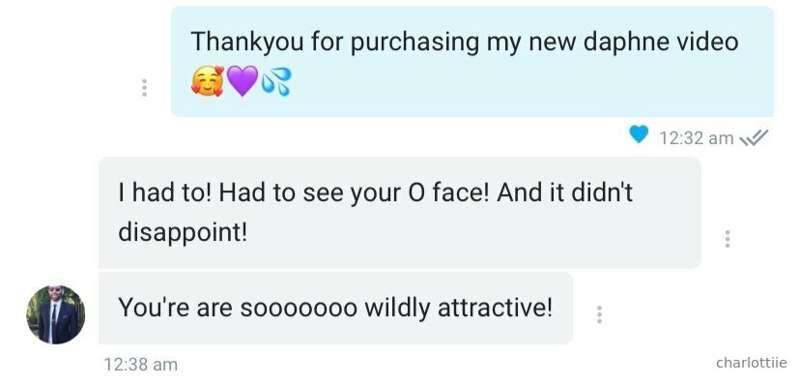Click the words "wildly attractive!" in last message
This screenshot has height=384, width=800.
pos(458,308)
